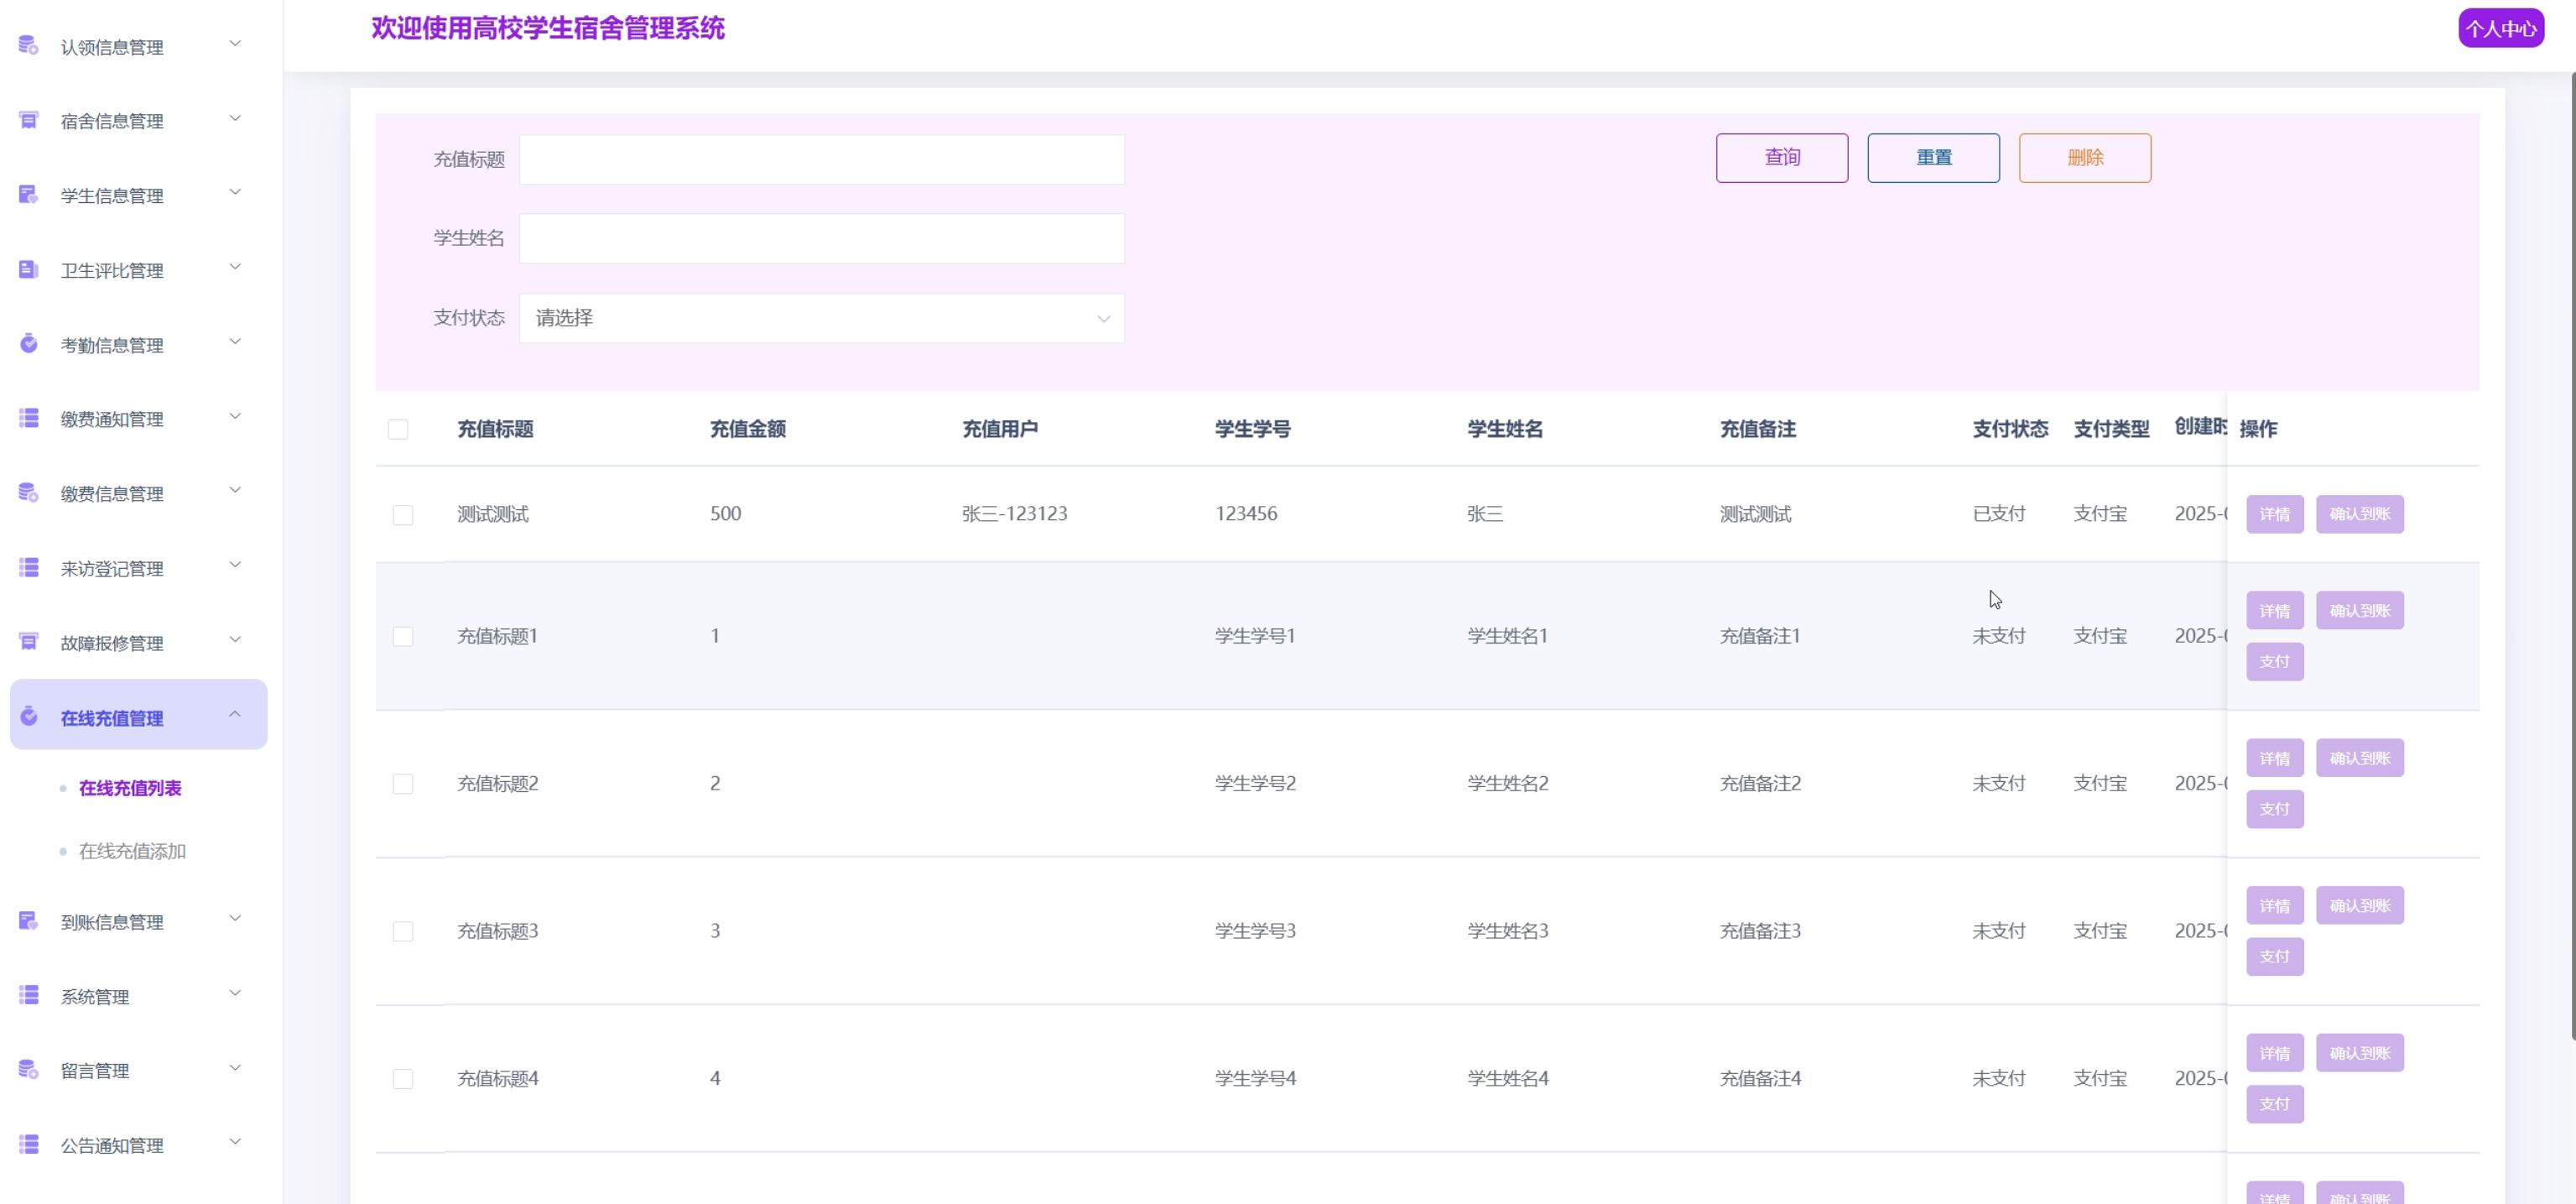Click the cell 充值备注2

(x=1760, y=784)
